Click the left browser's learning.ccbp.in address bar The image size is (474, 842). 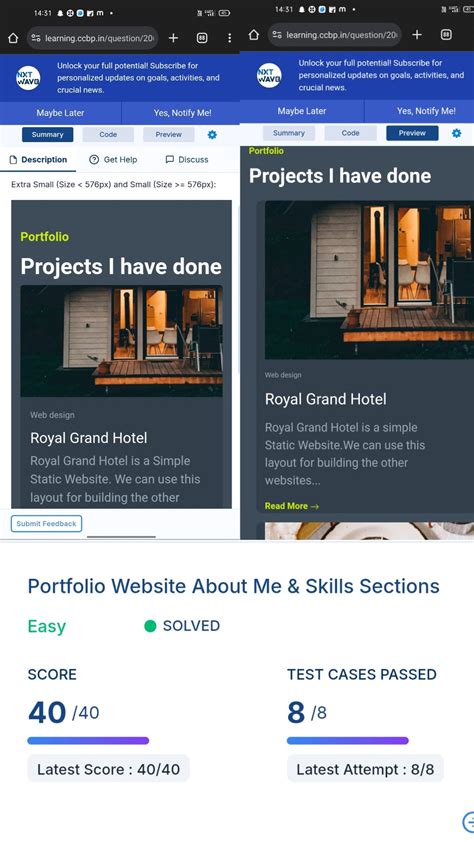92,38
